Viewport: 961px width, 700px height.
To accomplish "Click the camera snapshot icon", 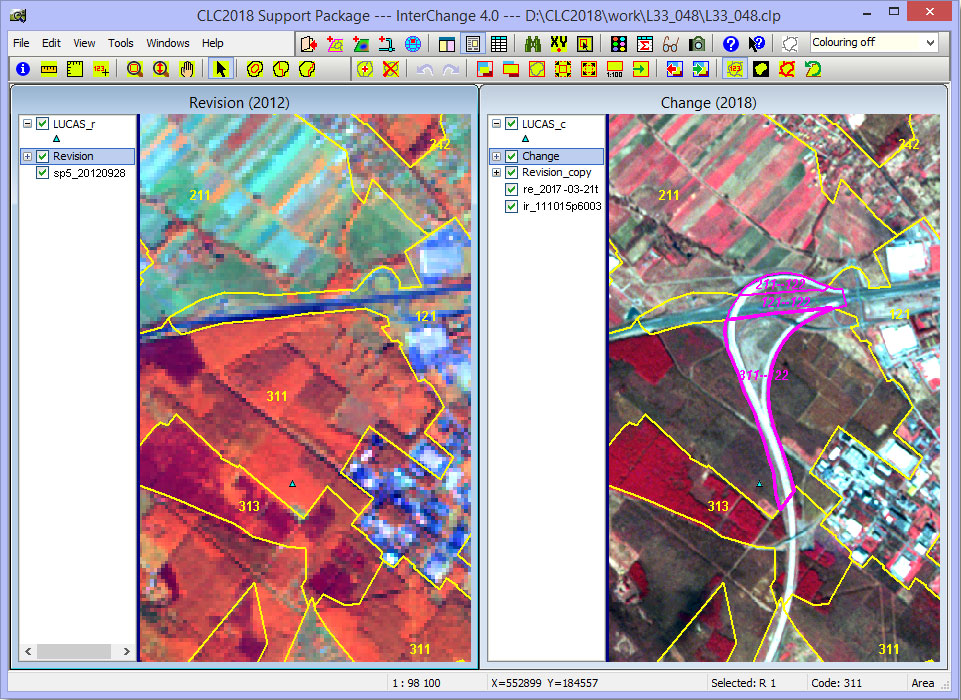I will [696, 44].
